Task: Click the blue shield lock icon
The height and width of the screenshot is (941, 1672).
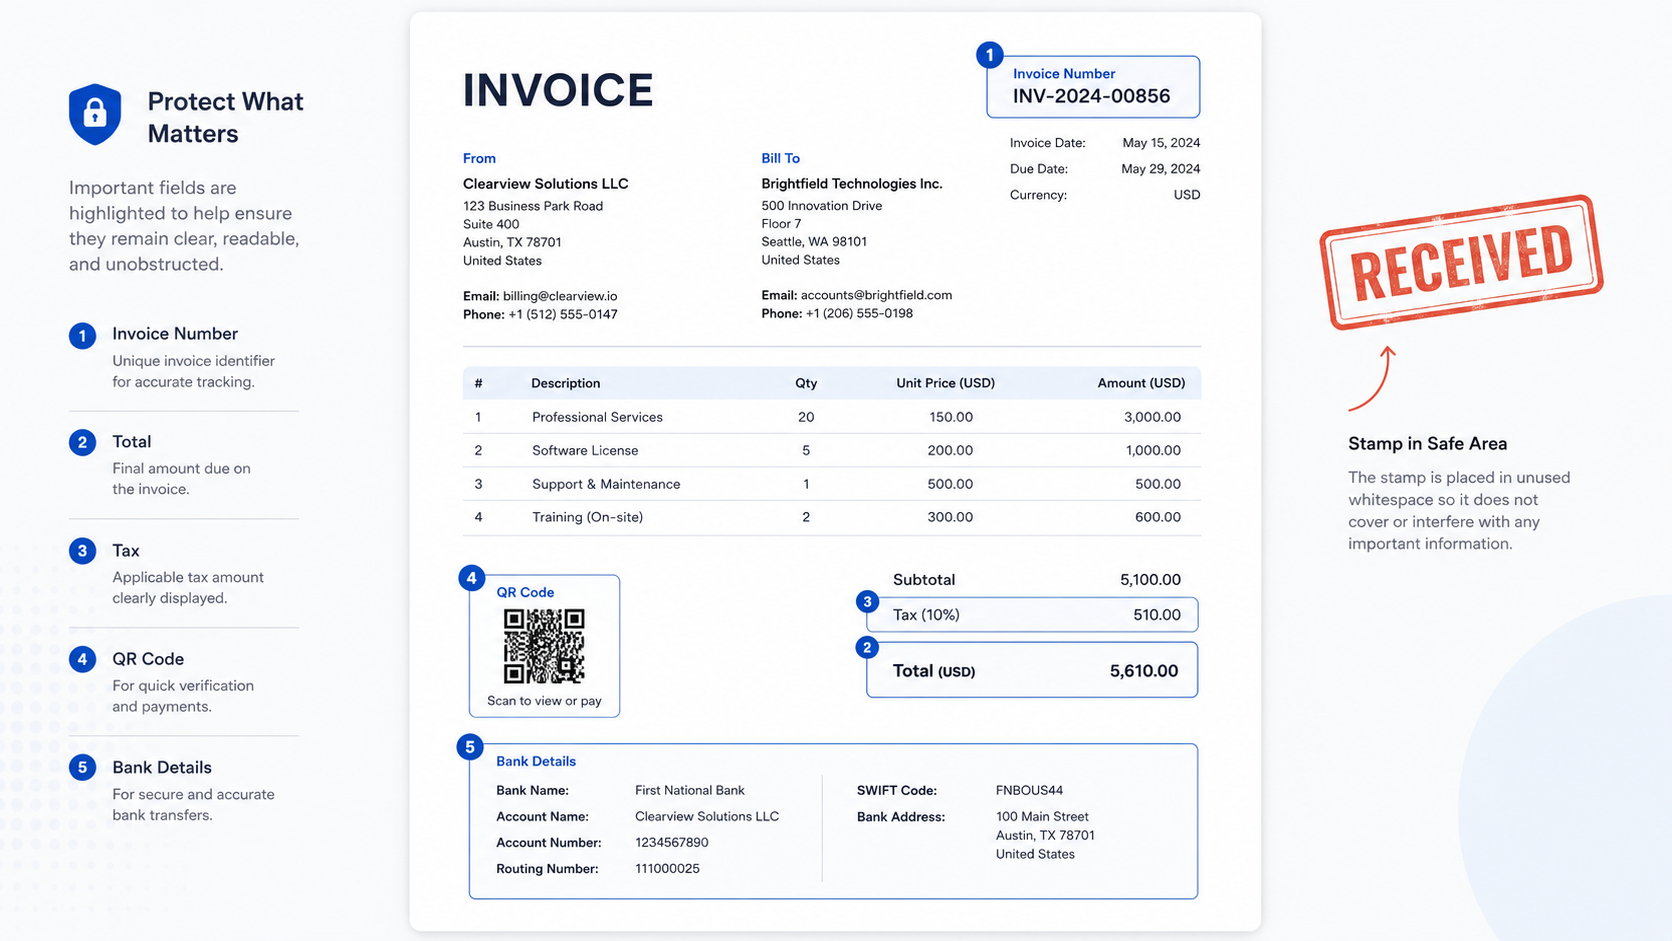Action: click(x=95, y=114)
